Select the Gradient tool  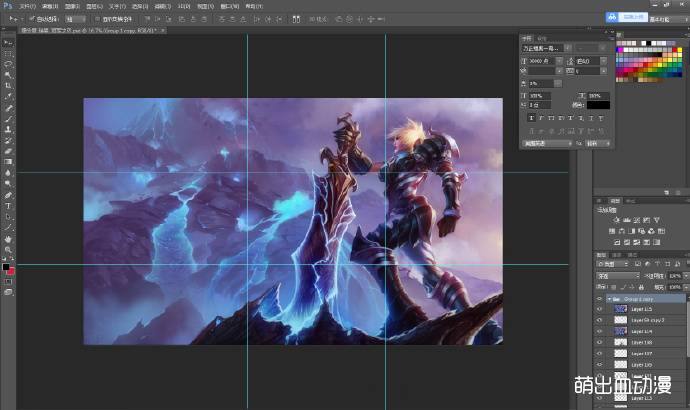tap(9, 161)
